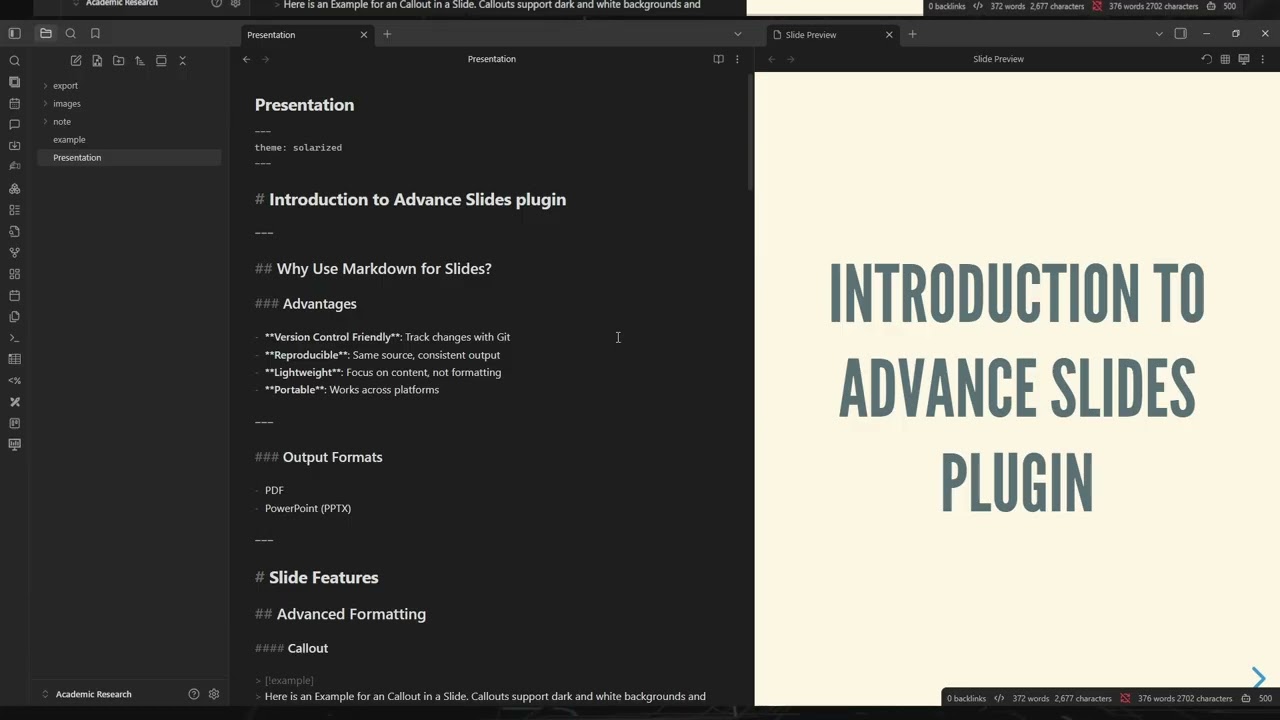Go to next slide arrow
The height and width of the screenshot is (720, 1280).
[x=1258, y=678]
